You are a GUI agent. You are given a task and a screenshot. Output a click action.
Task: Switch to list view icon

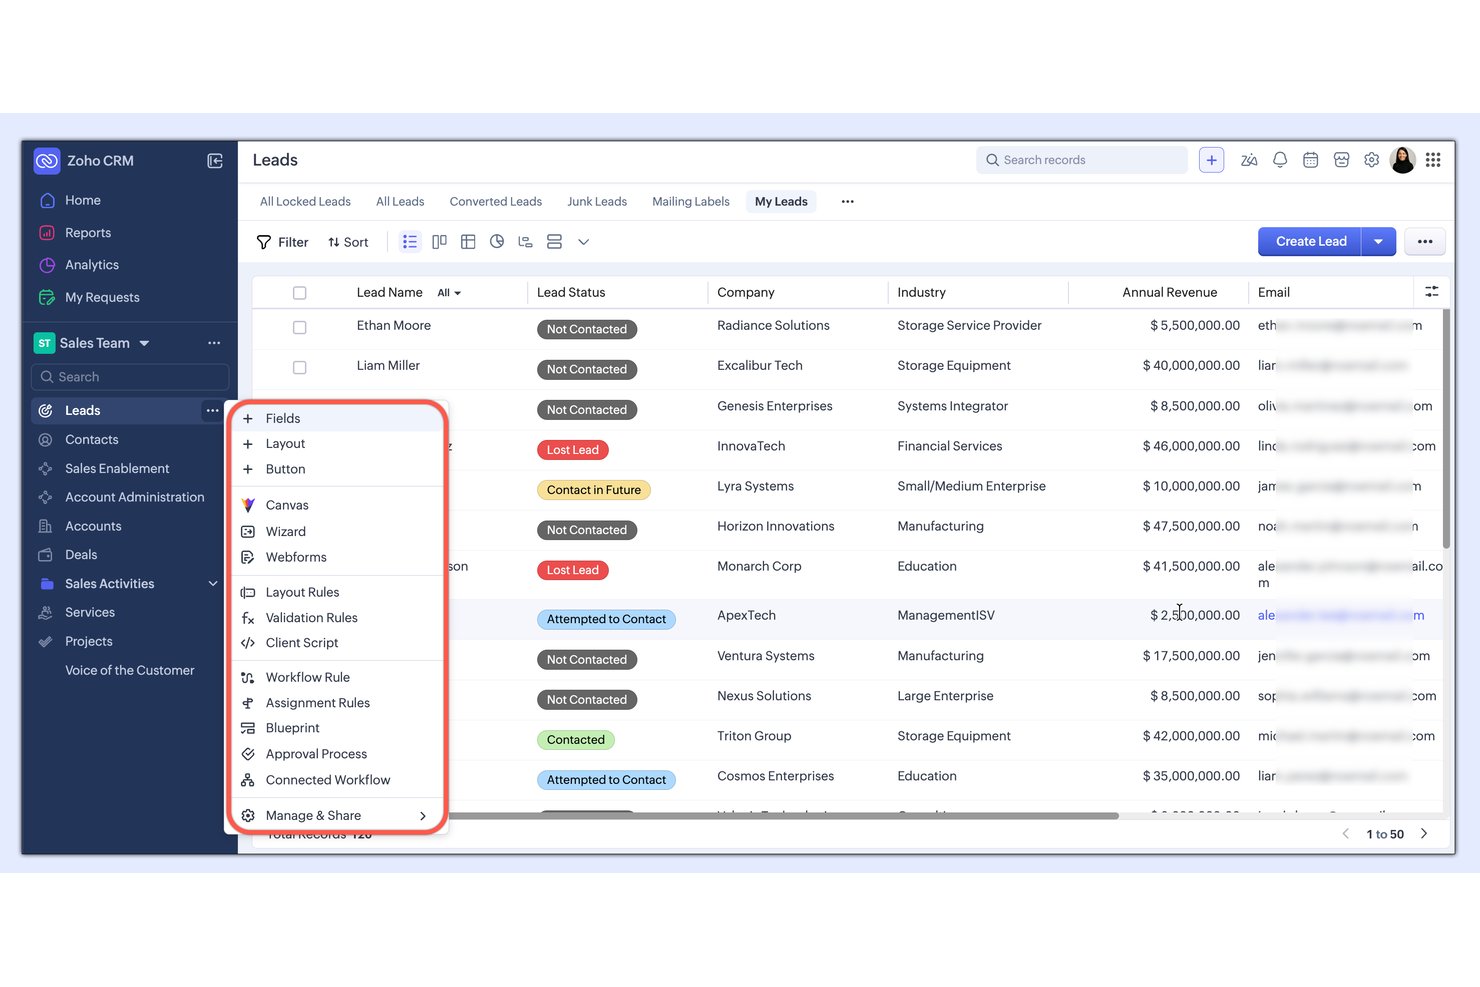click(x=410, y=242)
